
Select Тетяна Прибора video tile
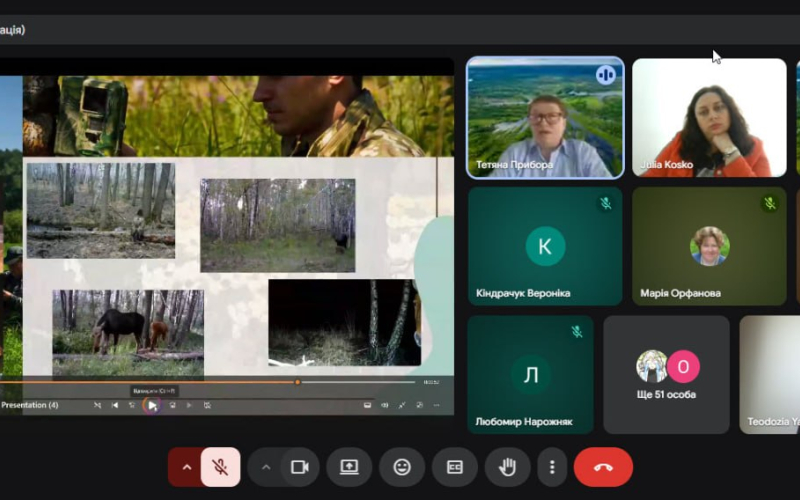click(545, 117)
